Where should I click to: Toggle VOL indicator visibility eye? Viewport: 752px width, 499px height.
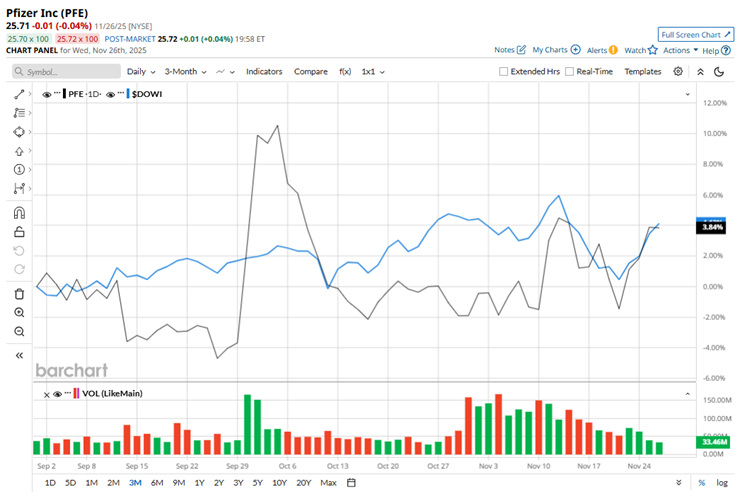coord(58,394)
